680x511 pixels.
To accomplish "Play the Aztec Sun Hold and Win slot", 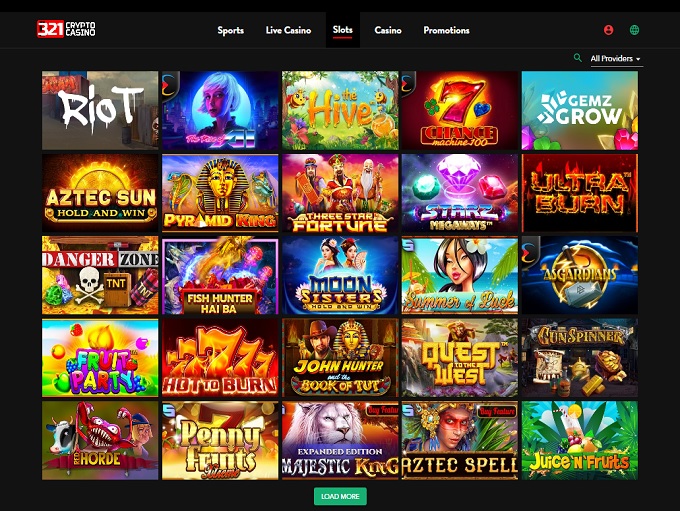I will pos(100,193).
